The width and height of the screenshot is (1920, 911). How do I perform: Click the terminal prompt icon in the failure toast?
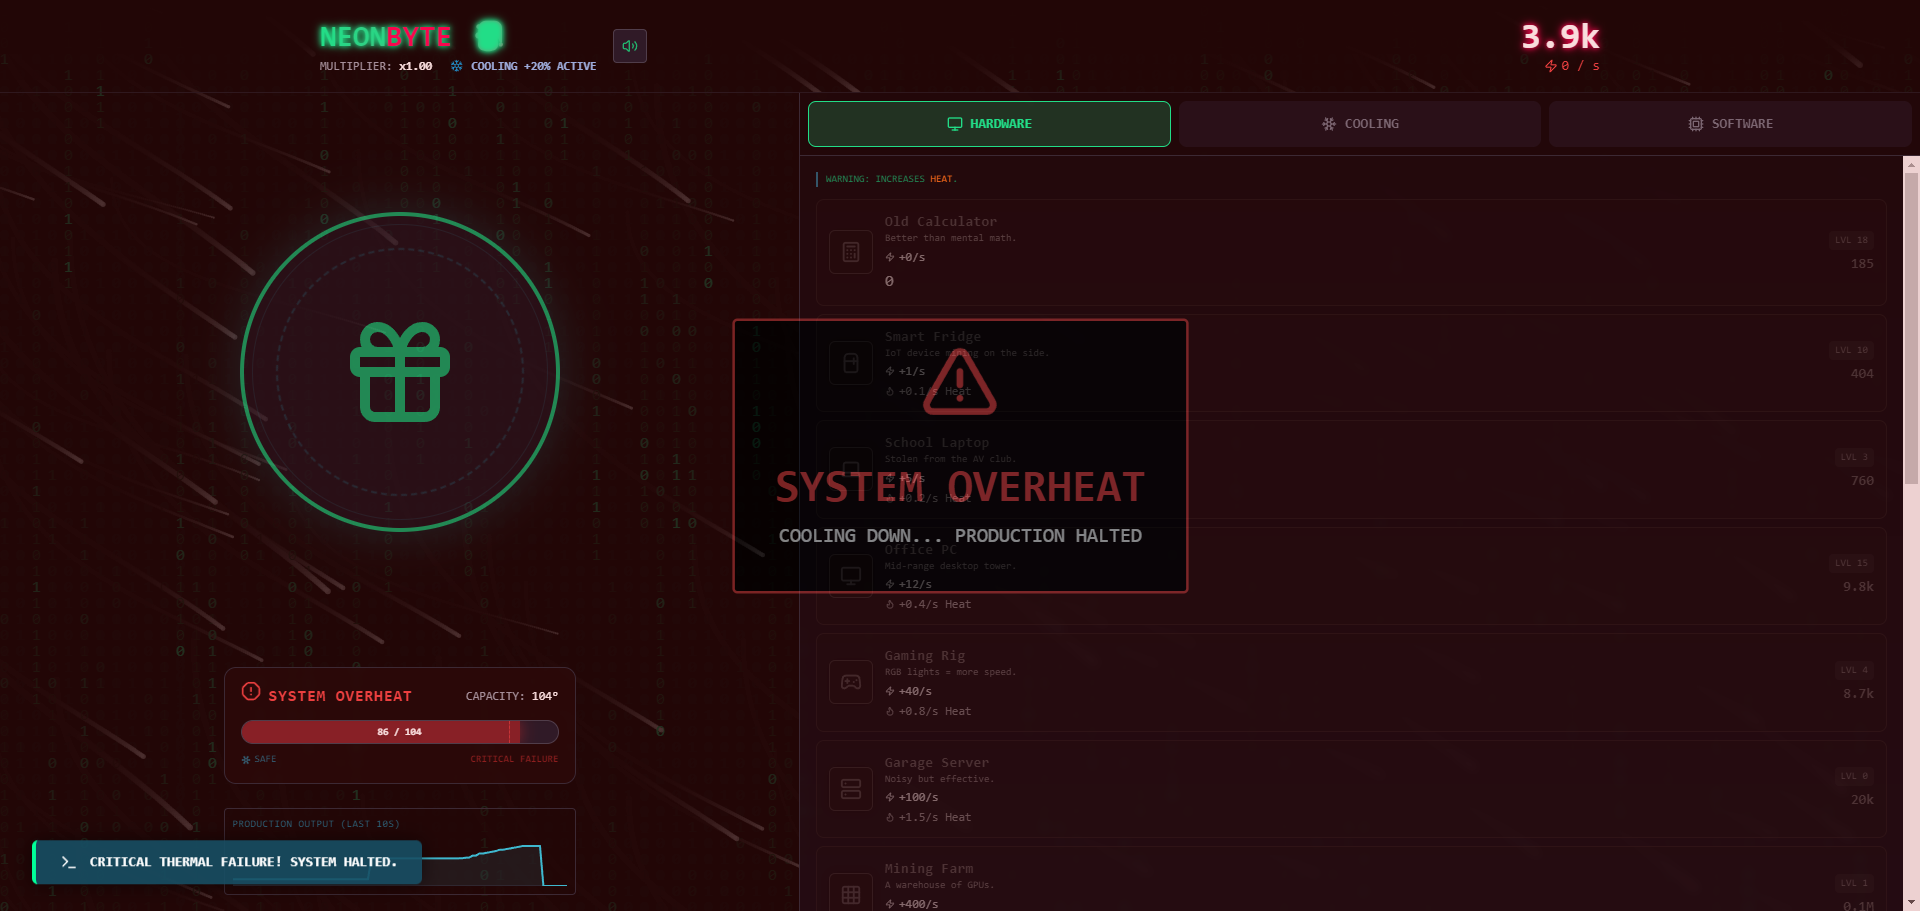point(68,862)
